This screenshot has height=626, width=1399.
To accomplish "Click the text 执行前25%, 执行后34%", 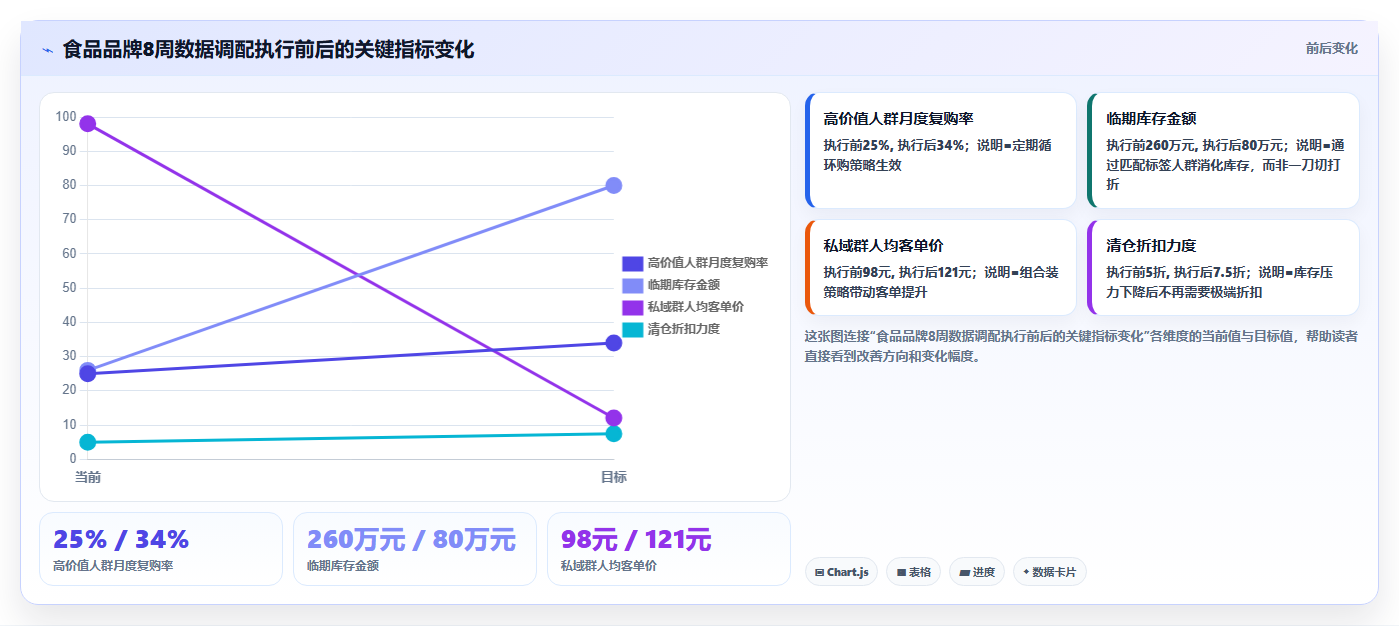I will click(x=894, y=145).
